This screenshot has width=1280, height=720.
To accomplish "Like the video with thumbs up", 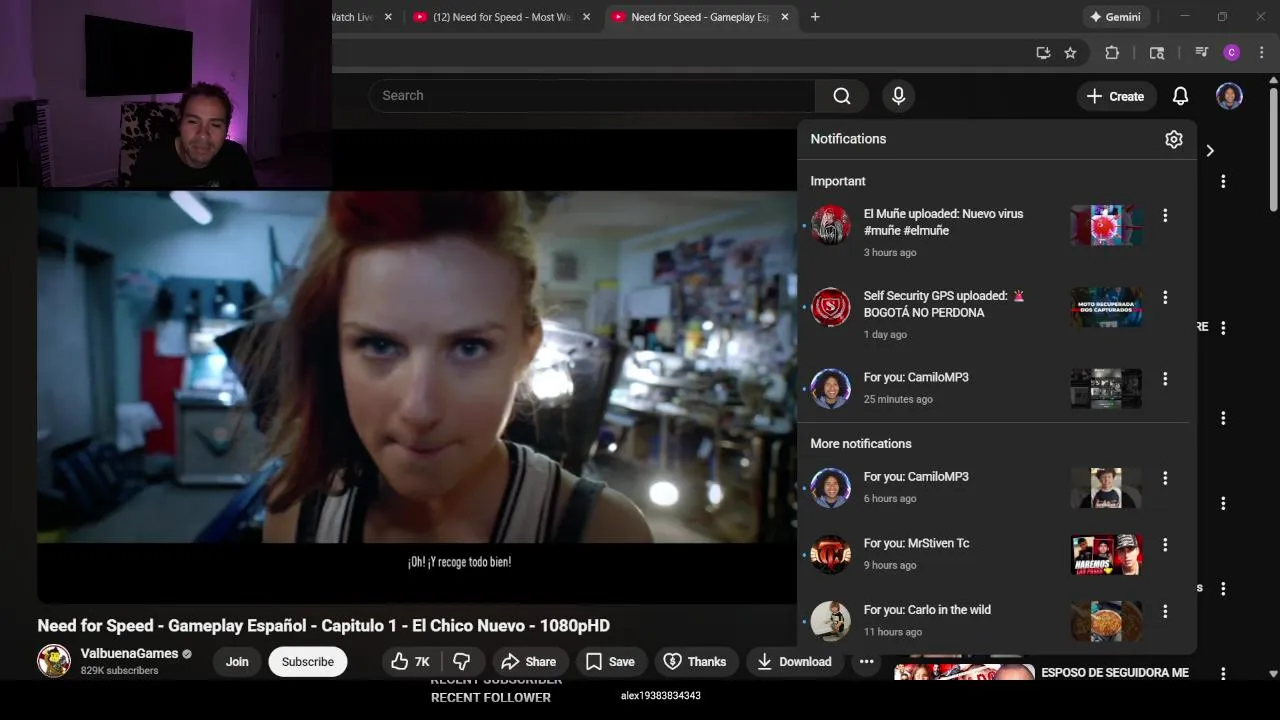I will click(x=410, y=661).
